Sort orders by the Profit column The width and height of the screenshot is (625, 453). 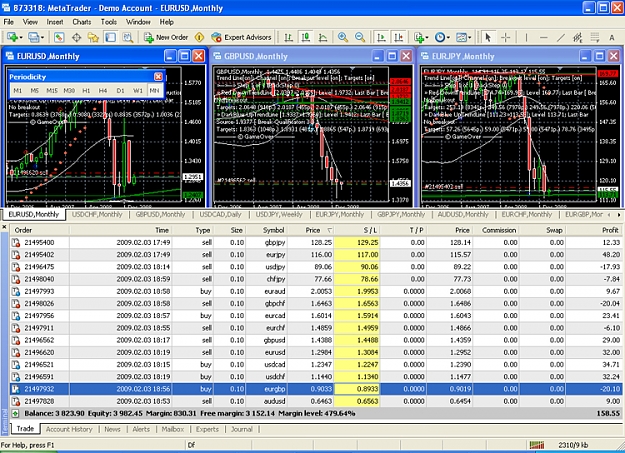(x=596, y=230)
